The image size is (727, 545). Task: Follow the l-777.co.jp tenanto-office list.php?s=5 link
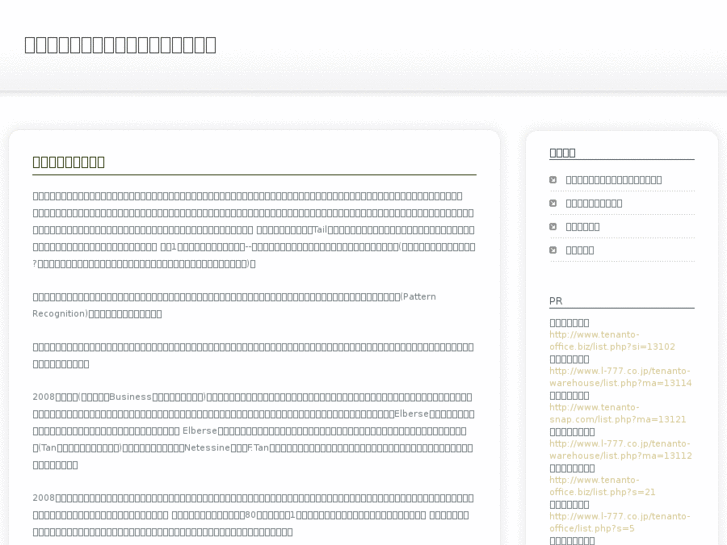coord(620,522)
